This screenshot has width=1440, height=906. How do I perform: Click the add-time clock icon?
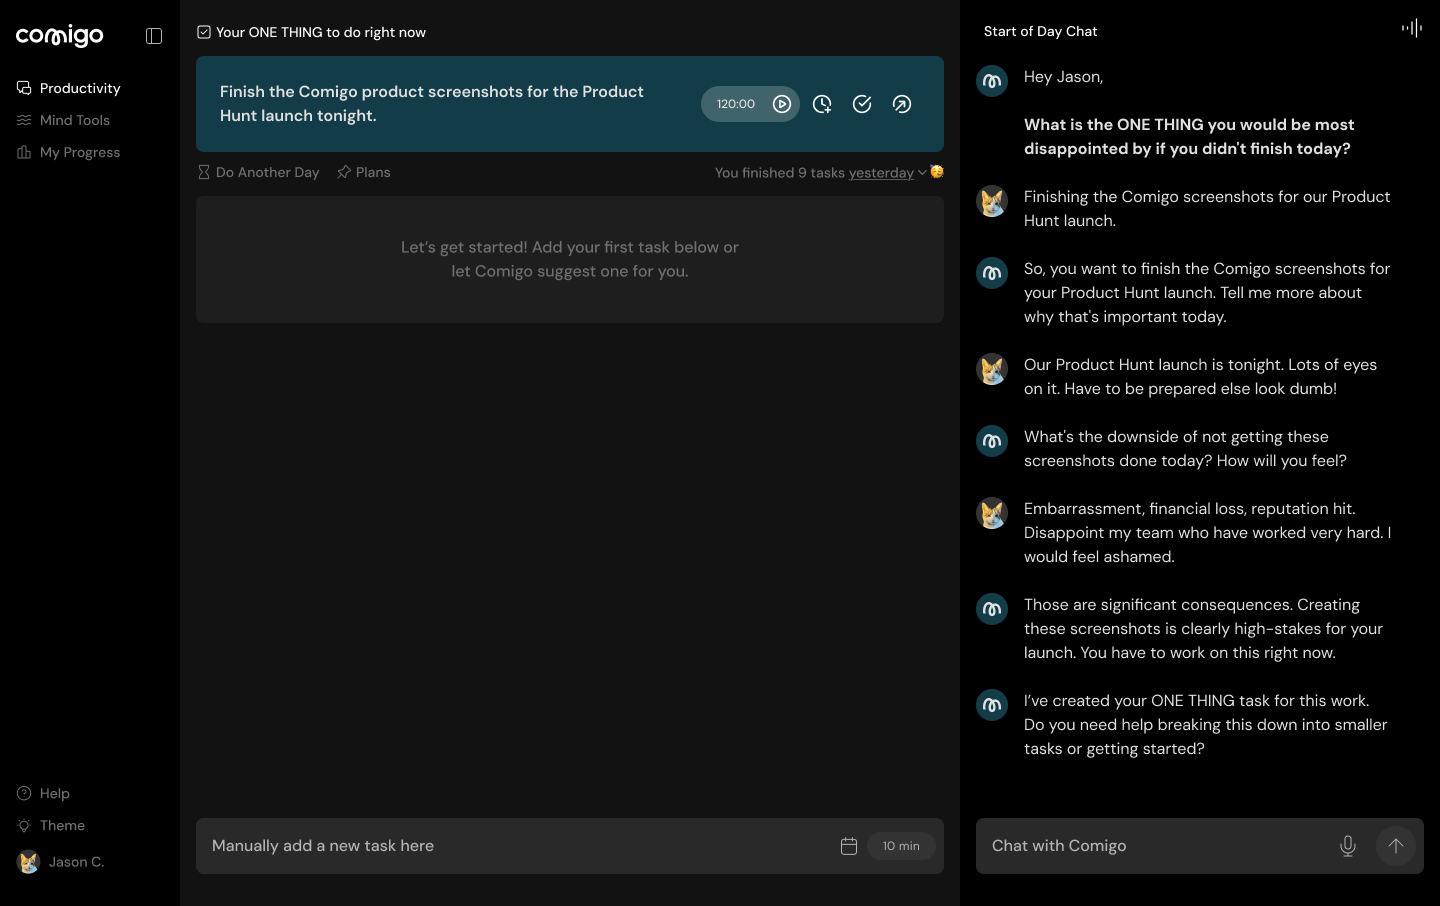click(822, 104)
